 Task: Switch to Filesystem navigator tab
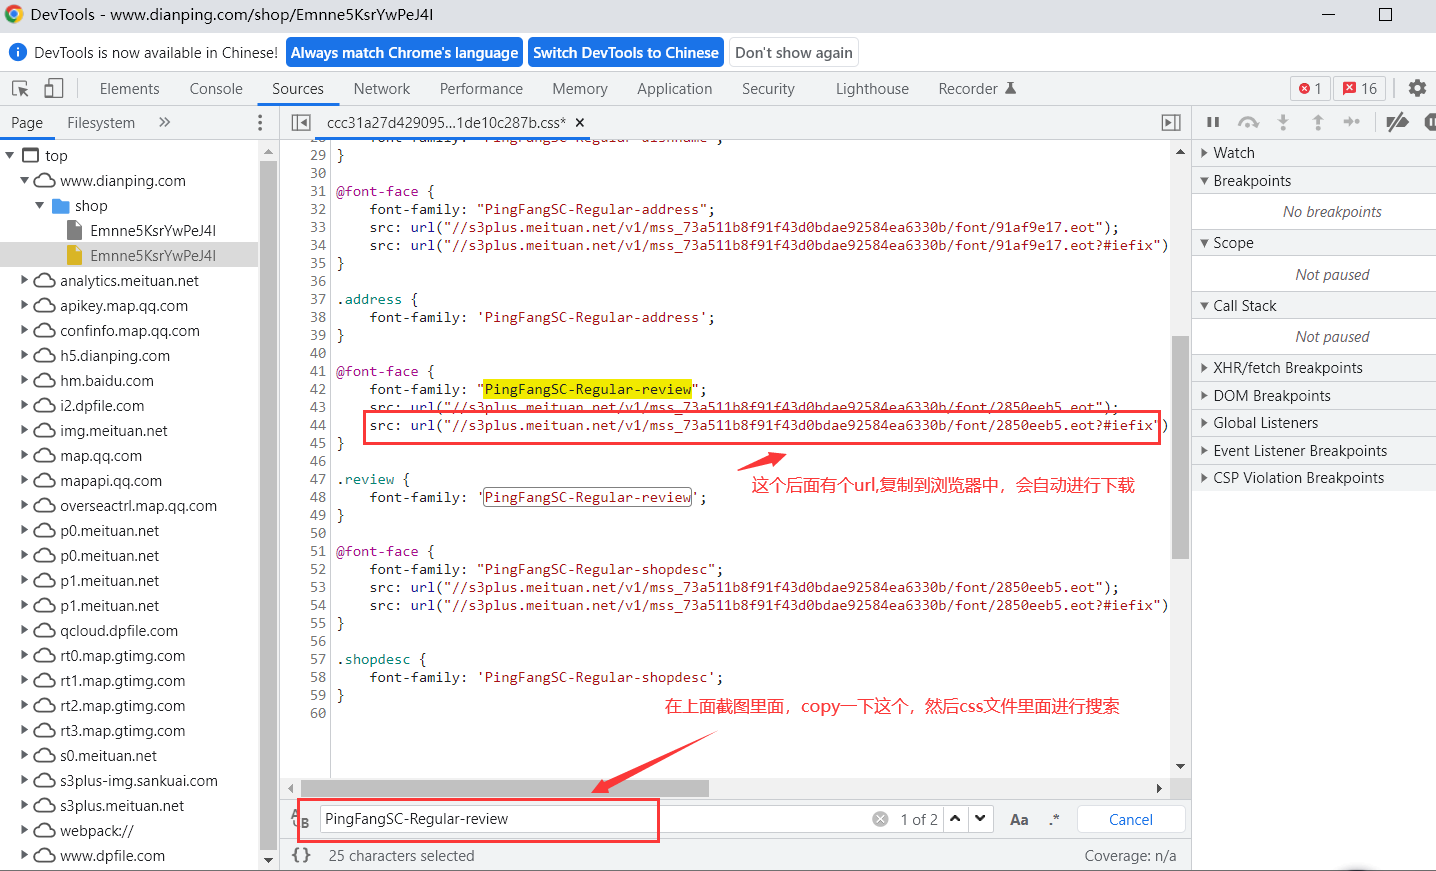(x=101, y=122)
